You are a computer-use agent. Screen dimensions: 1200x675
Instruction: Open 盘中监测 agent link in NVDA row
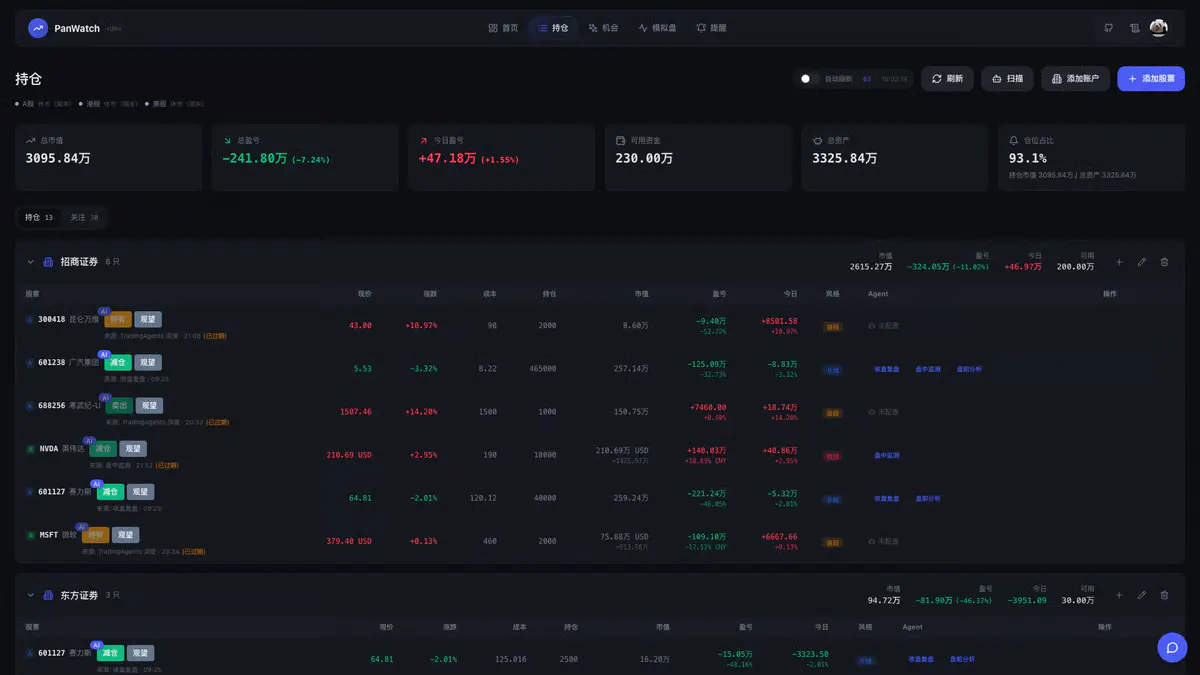click(x=887, y=455)
